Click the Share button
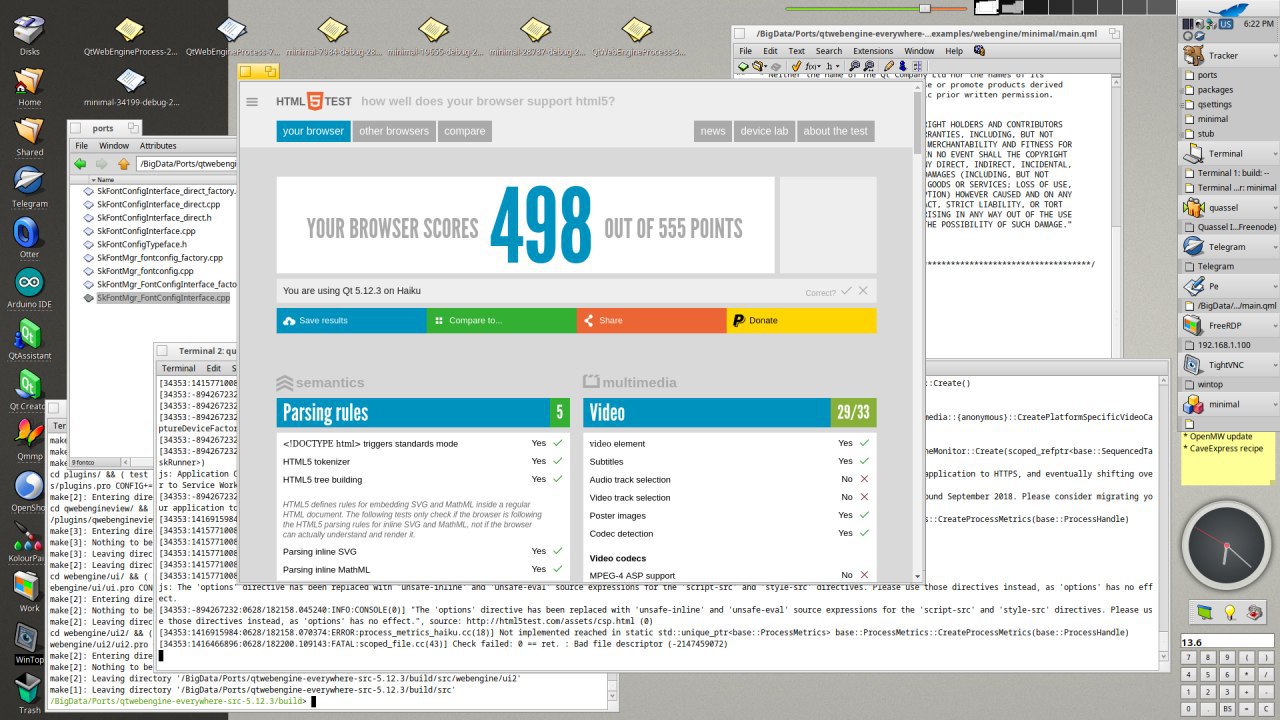1280x720 pixels. [651, 320]
